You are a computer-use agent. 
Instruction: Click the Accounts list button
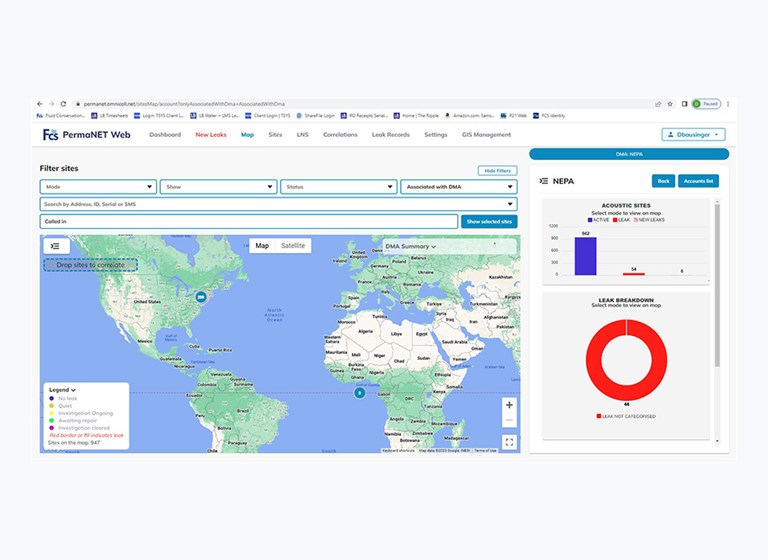point(697,181)
